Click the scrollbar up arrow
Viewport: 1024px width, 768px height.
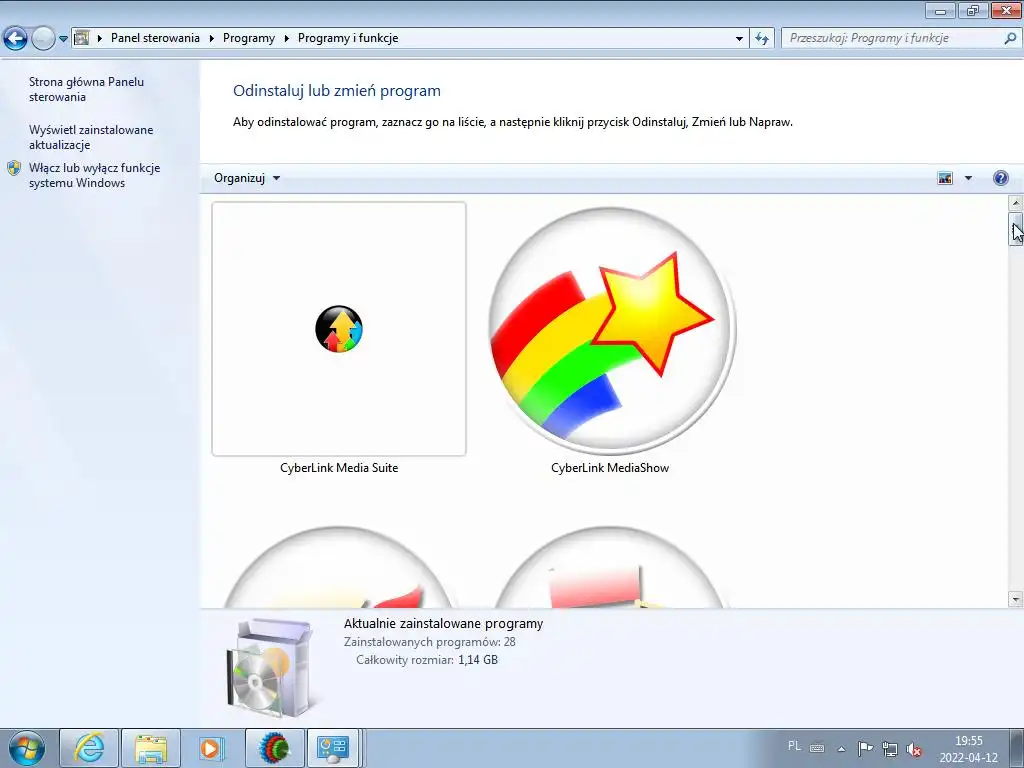[1016, 203]
